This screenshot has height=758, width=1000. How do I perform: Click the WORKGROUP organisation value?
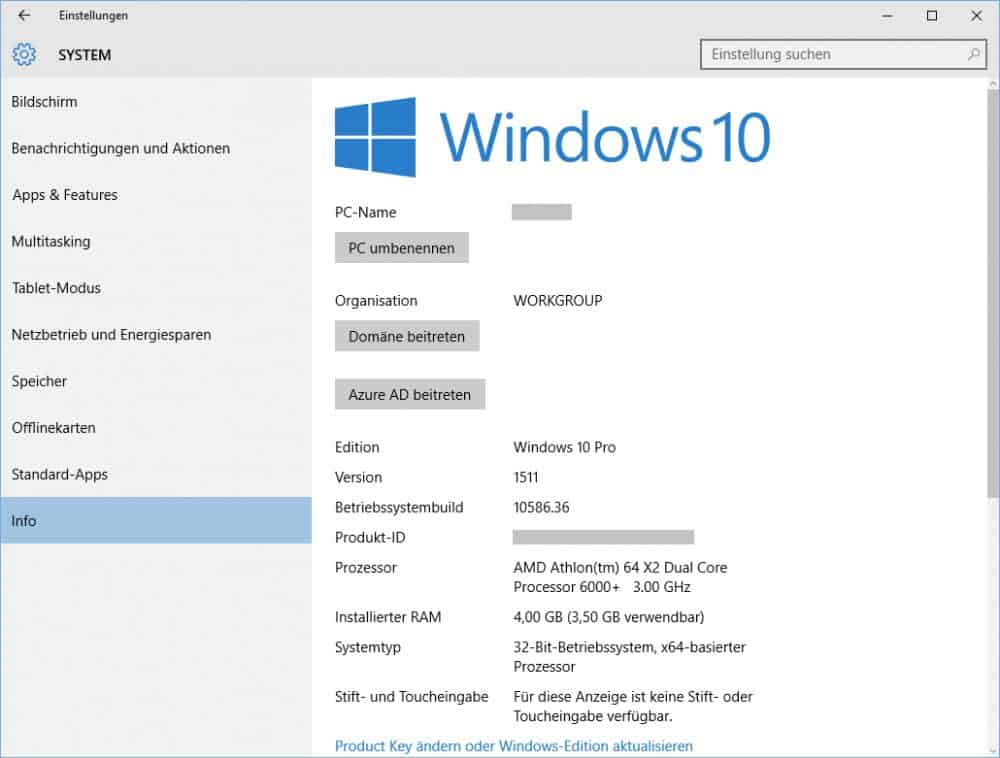click(558, 301)
